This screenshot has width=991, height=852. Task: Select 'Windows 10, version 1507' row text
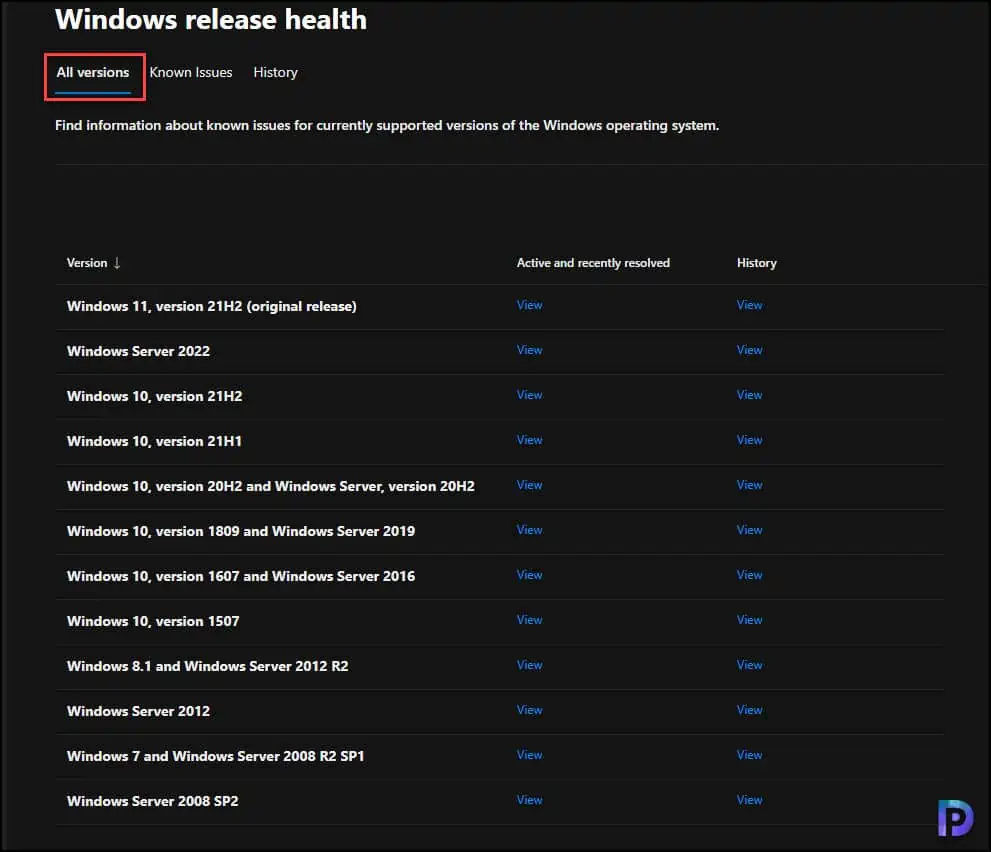click(x=153, y=621)
